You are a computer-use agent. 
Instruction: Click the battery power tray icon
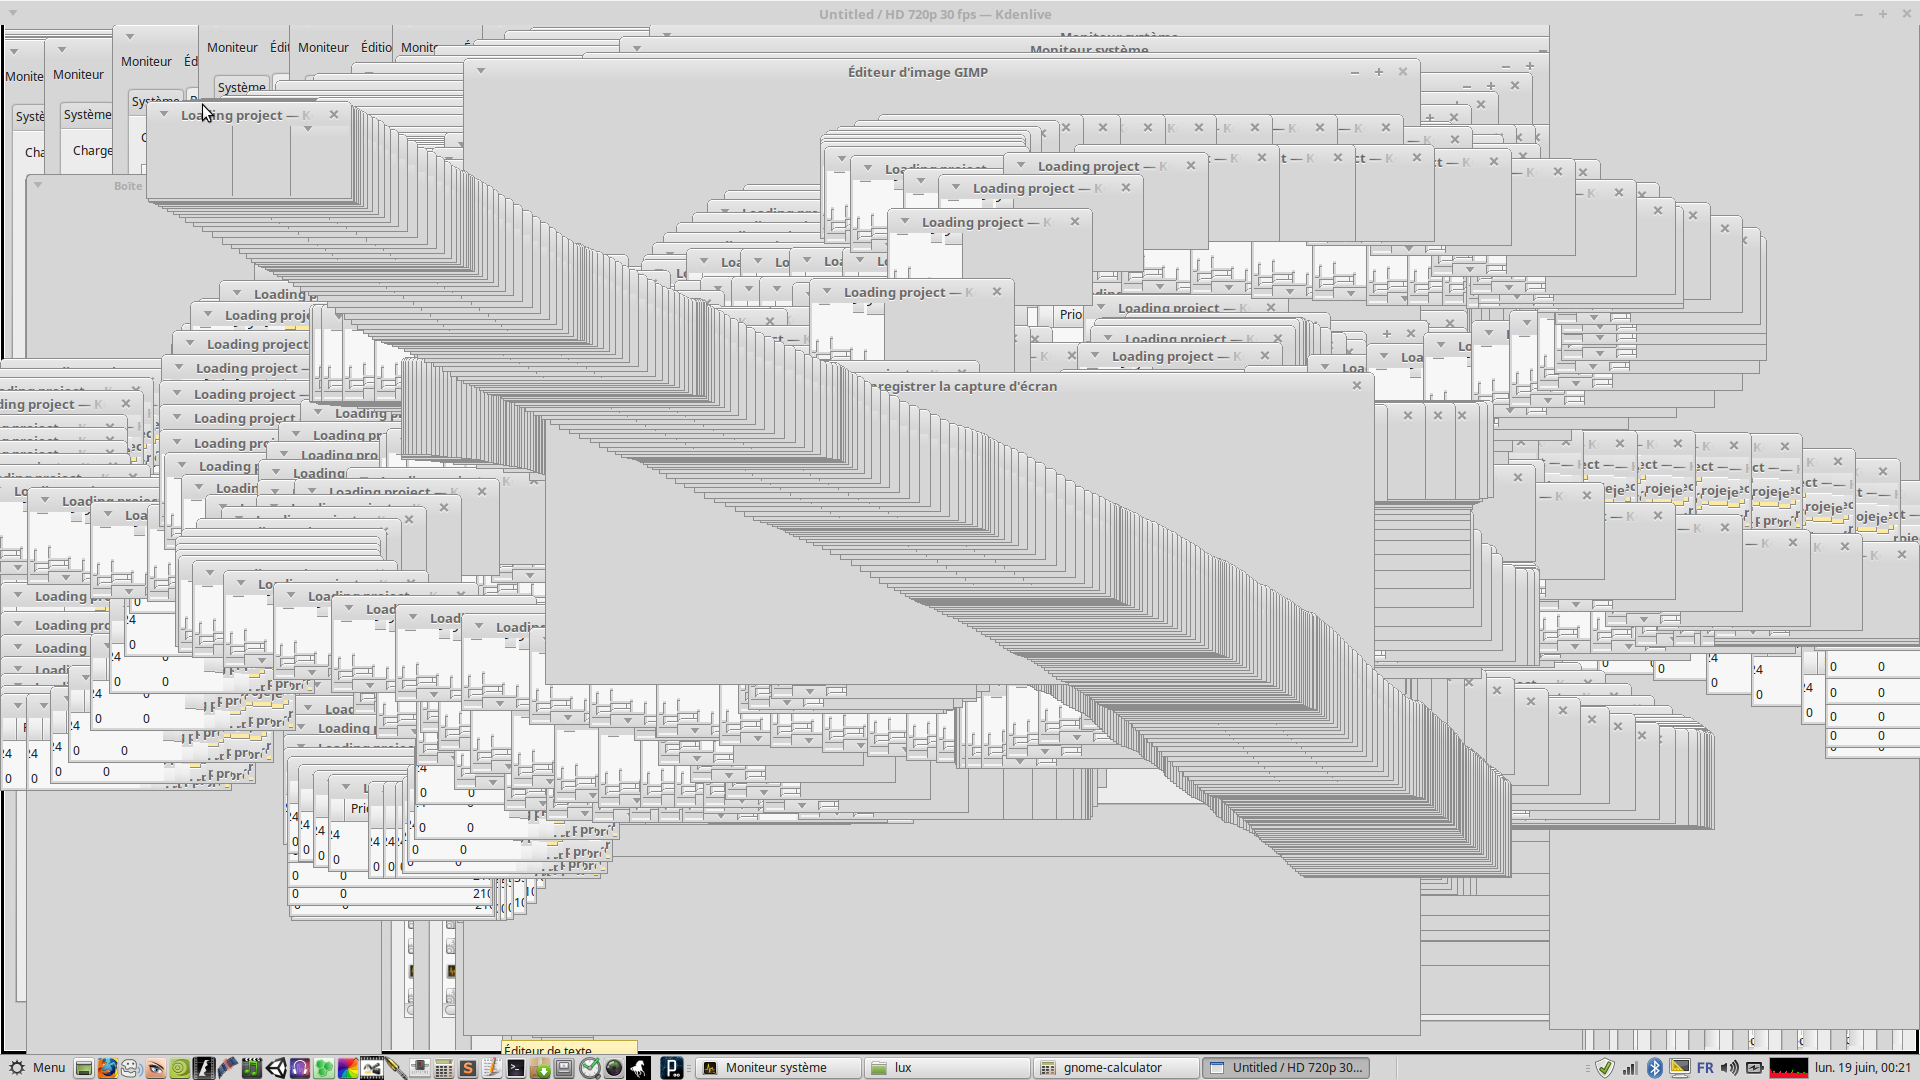click(1755, 1068)
